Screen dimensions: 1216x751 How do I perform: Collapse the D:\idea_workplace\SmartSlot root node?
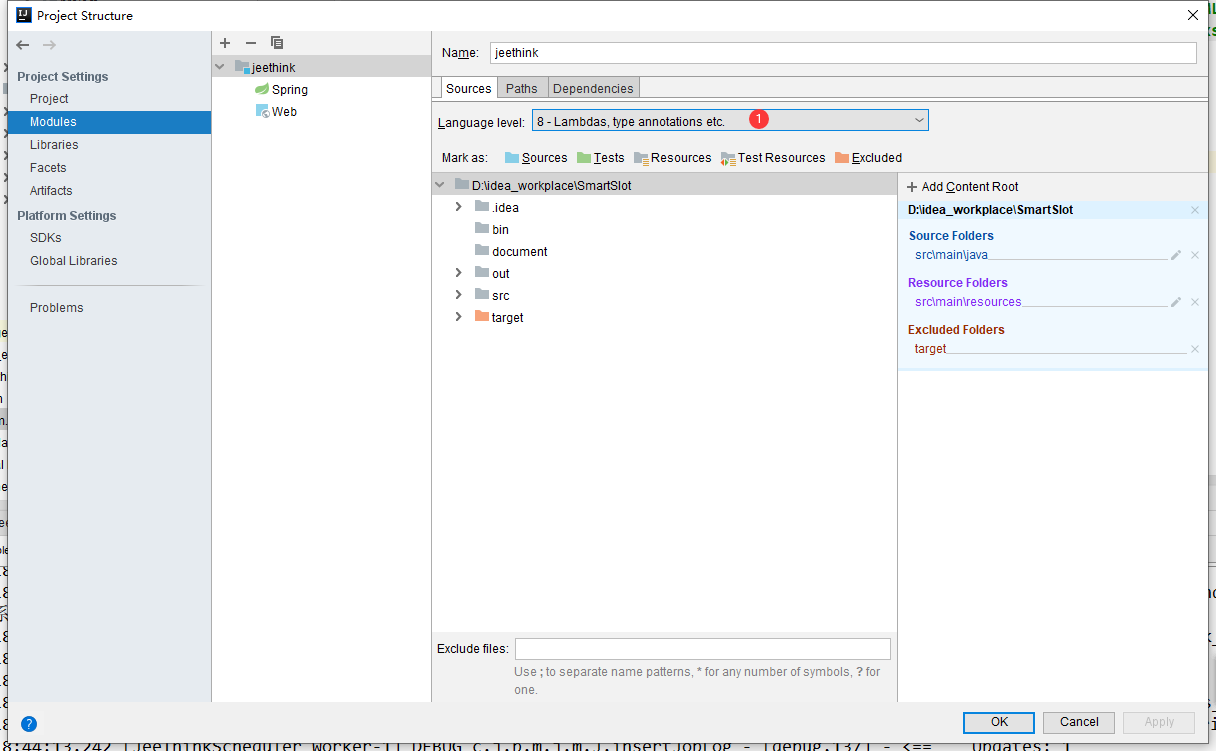pos(439,185)
